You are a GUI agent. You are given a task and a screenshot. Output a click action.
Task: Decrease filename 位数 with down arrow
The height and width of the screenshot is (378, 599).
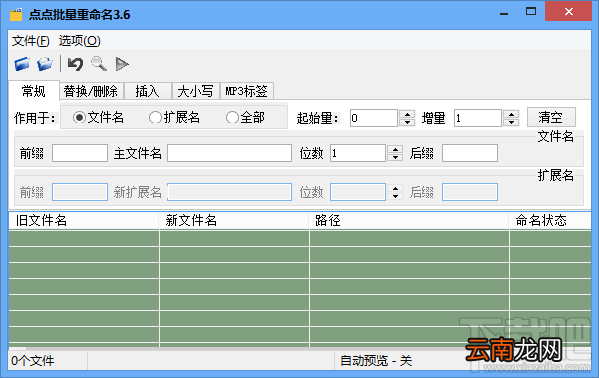pyautogui.click(x=395, y=157)
